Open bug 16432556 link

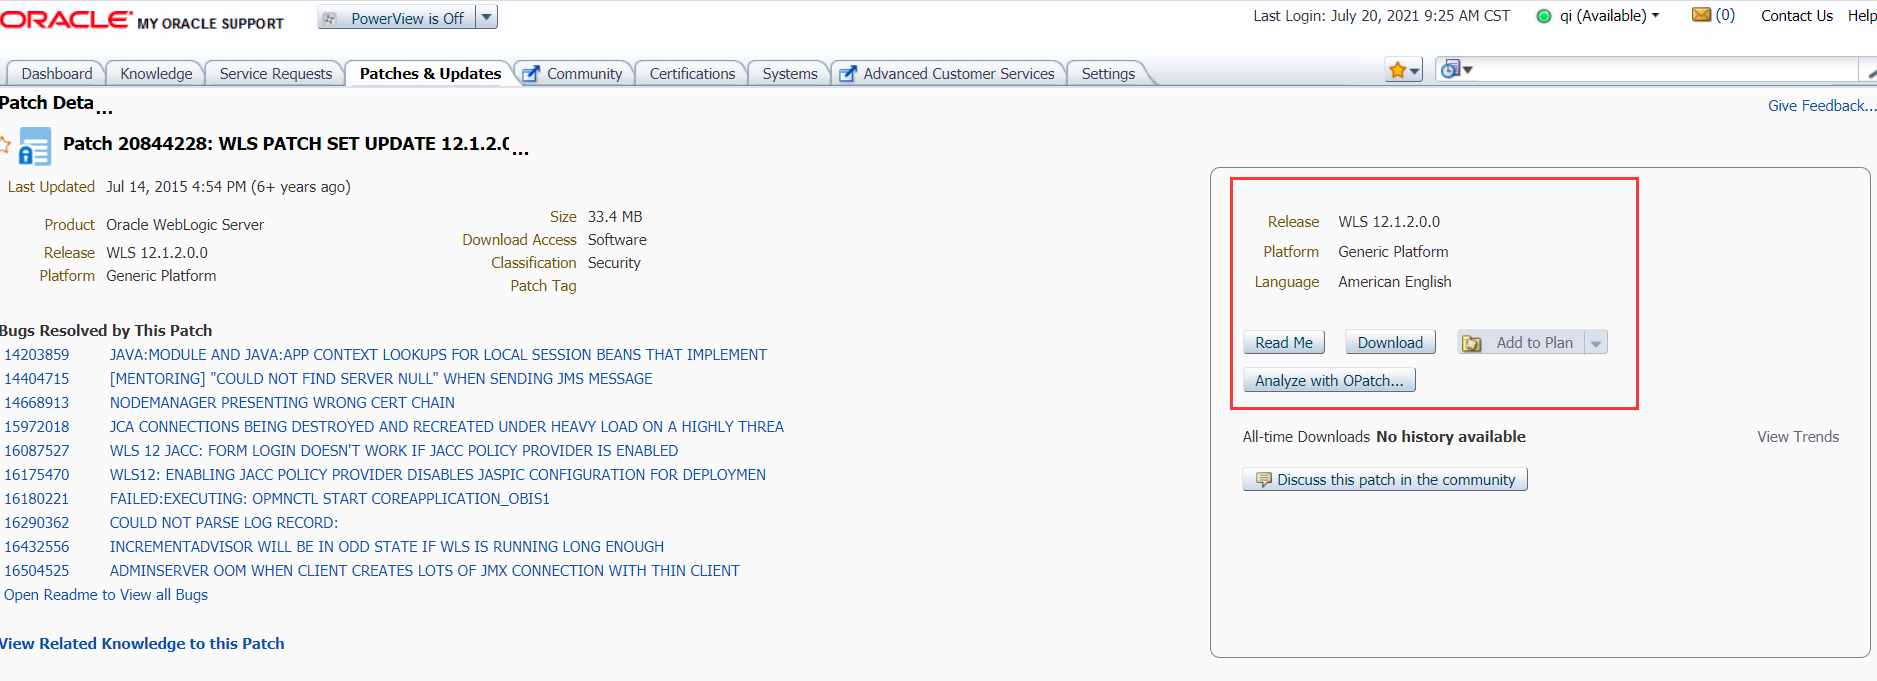point(37,547)
